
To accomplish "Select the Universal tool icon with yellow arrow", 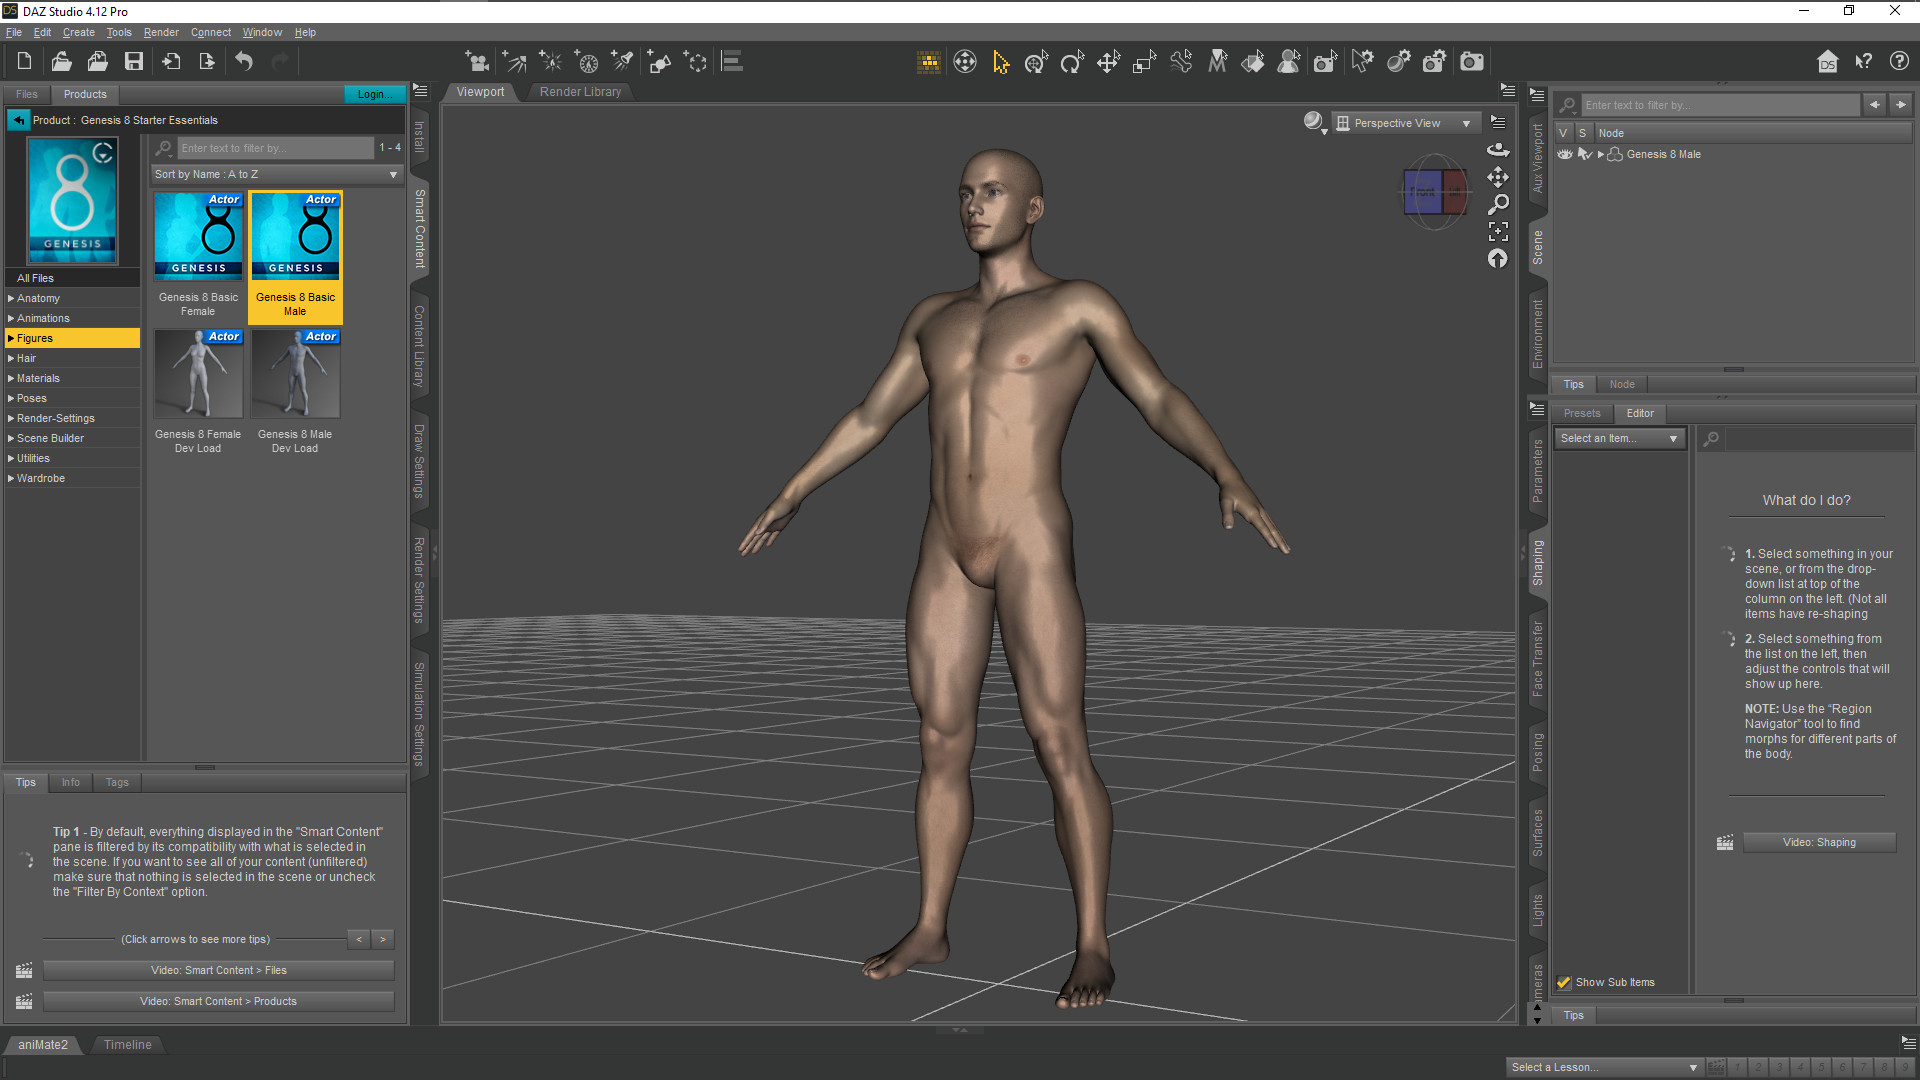I will point(1000,62).
